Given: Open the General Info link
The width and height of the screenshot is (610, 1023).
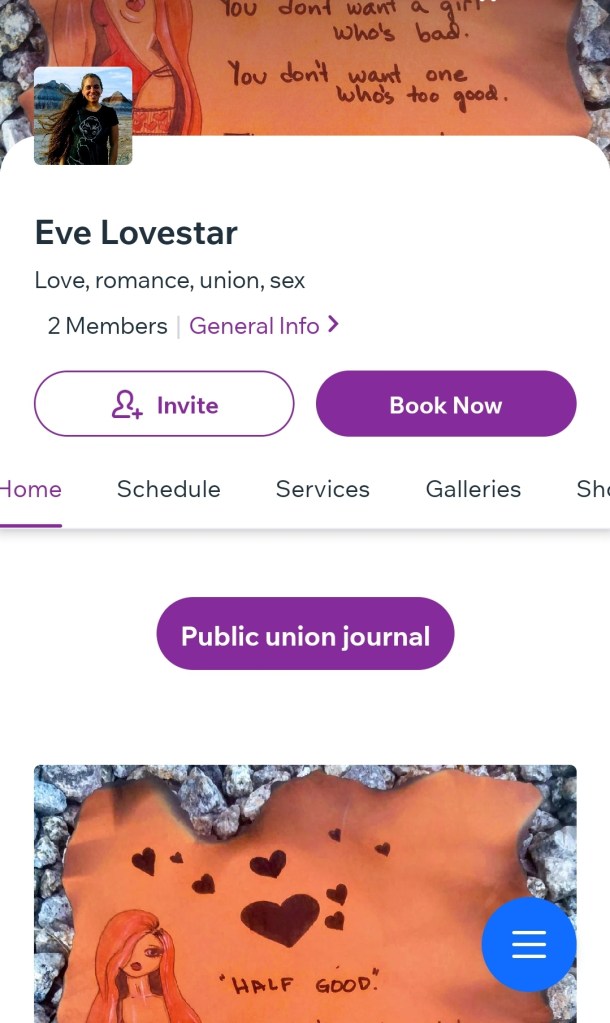Looking at the screenshot, I should [x=254, y=326].
